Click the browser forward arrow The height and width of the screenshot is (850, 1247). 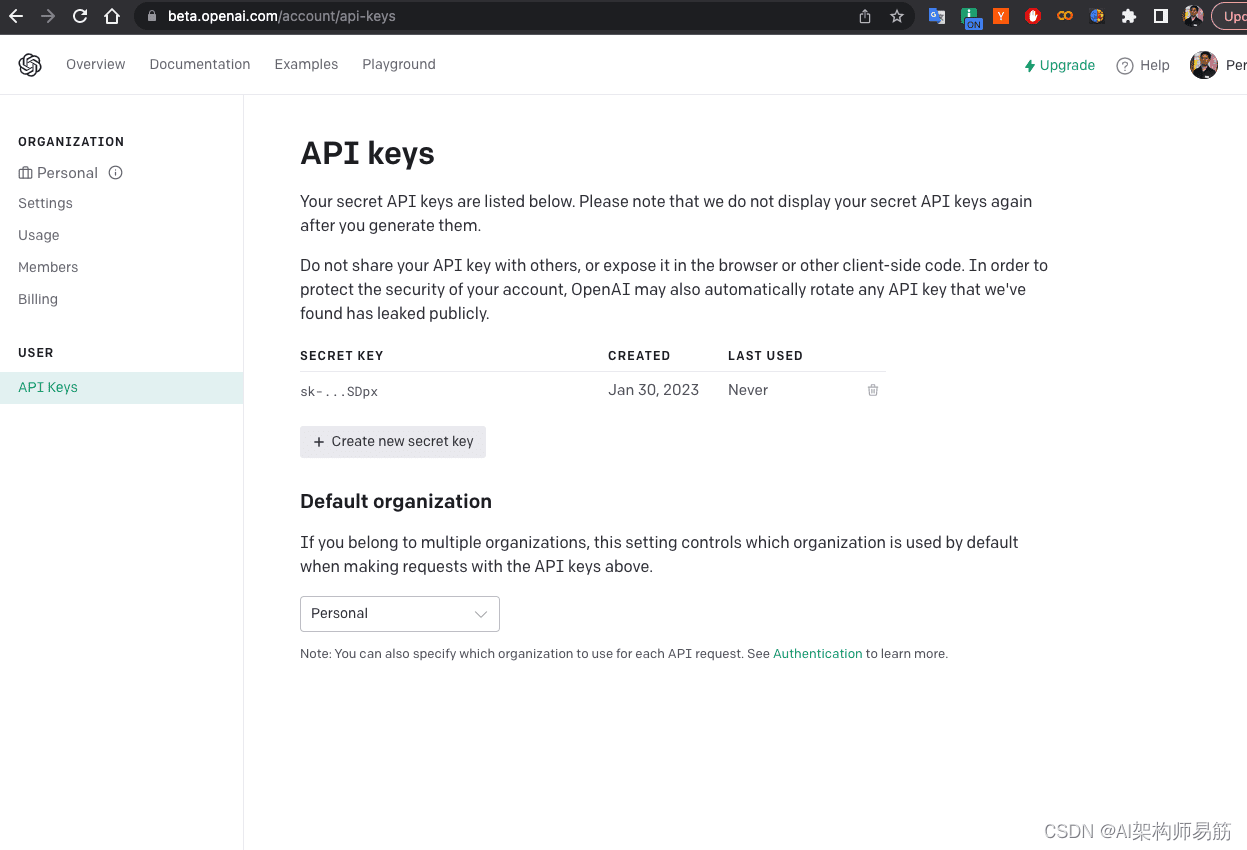[x=48, y=16]
